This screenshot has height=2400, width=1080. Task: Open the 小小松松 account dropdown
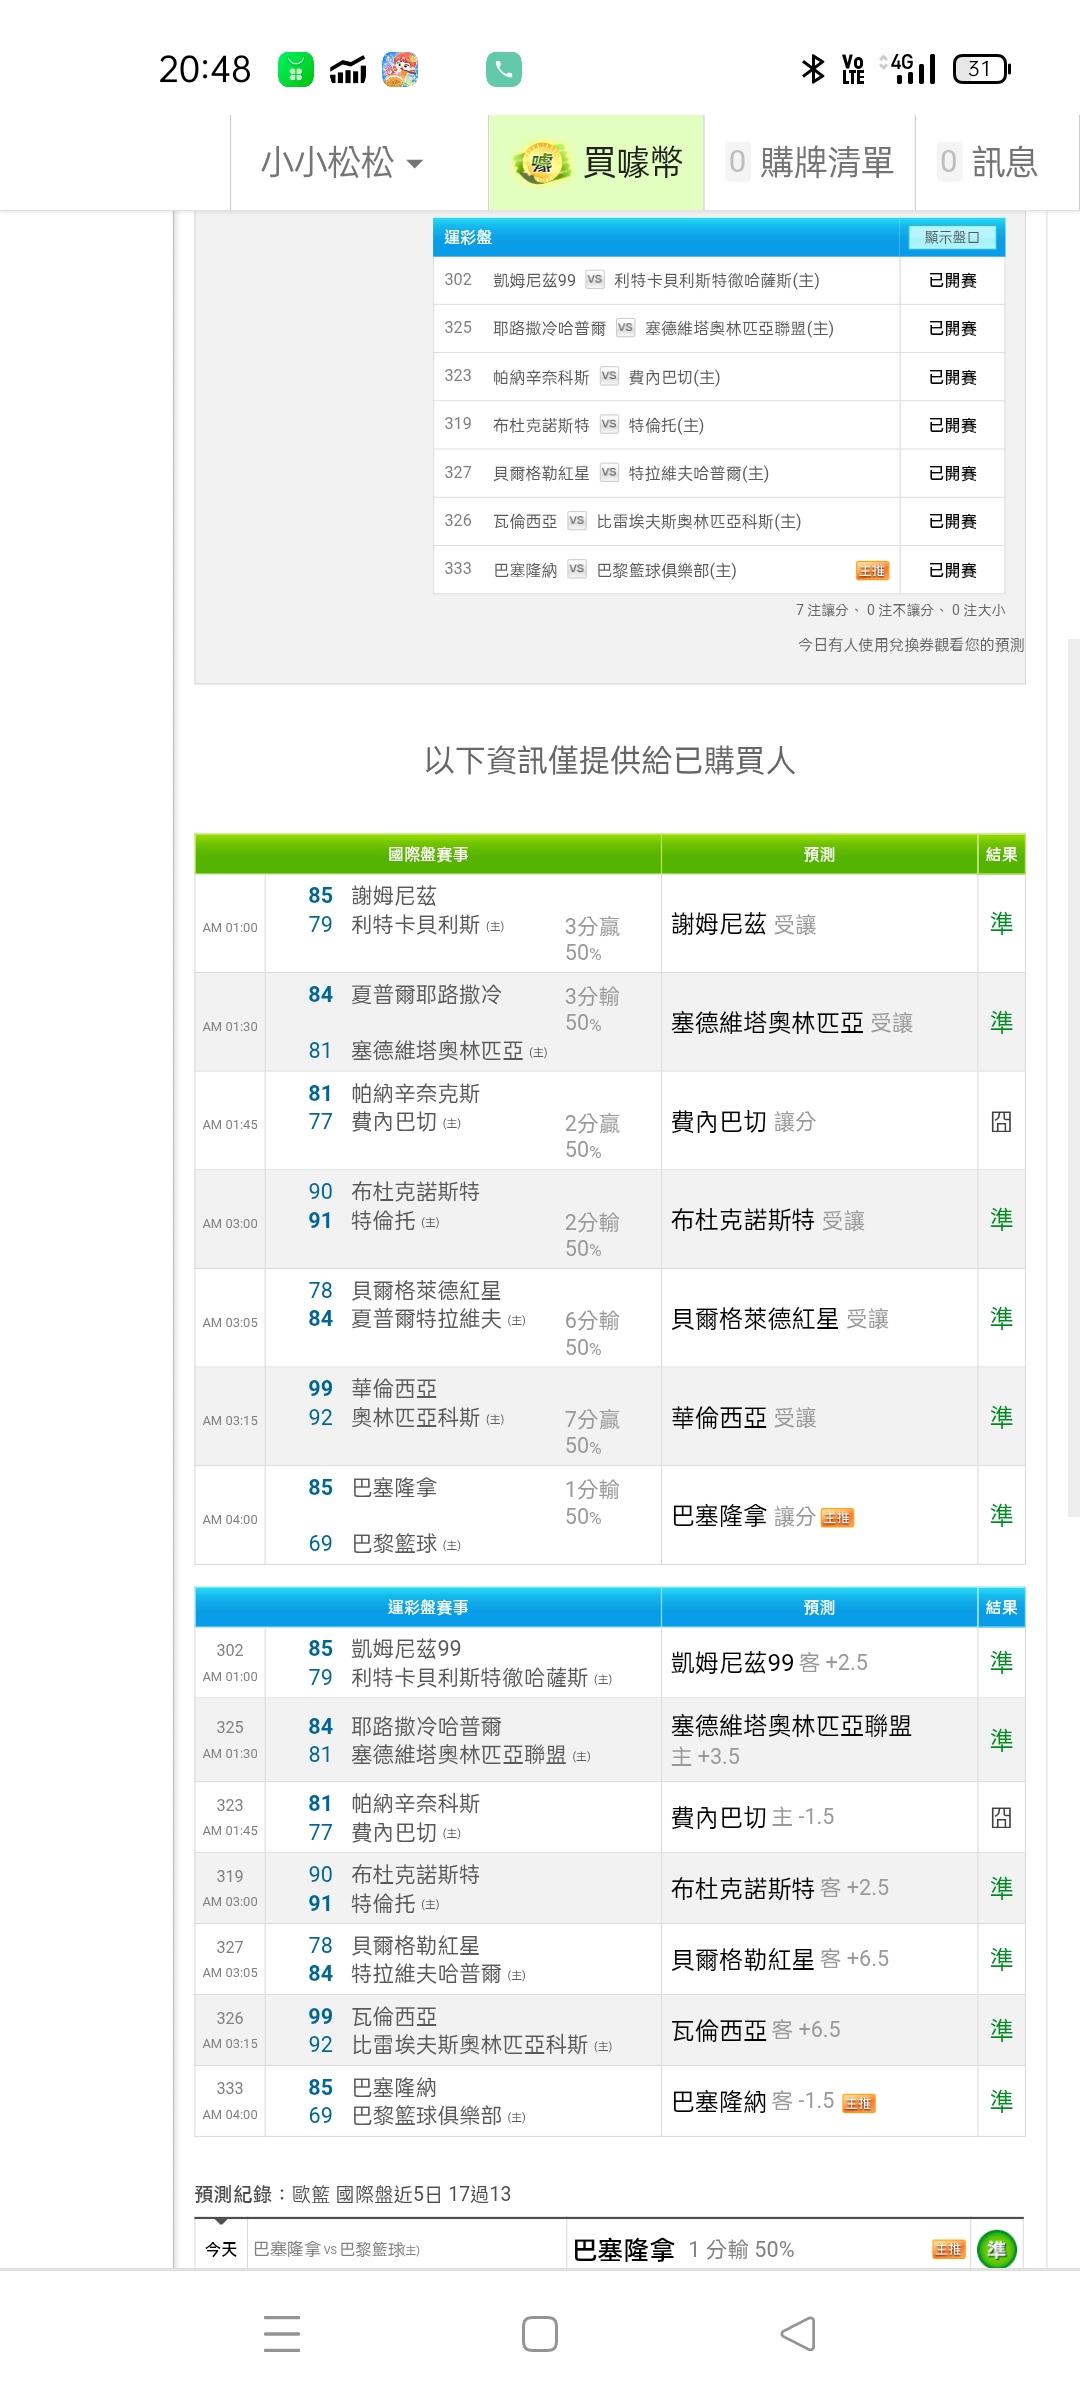point(341,162)
